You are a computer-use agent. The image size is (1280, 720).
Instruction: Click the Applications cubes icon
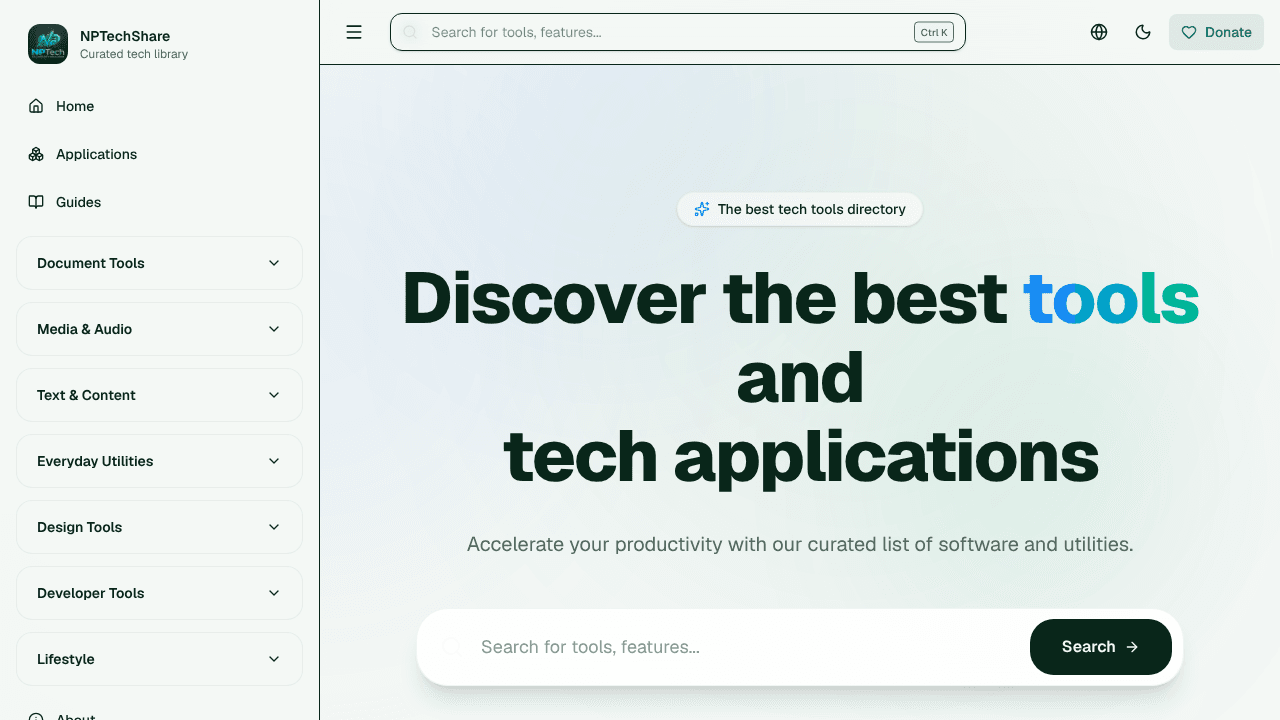[36, 154]
